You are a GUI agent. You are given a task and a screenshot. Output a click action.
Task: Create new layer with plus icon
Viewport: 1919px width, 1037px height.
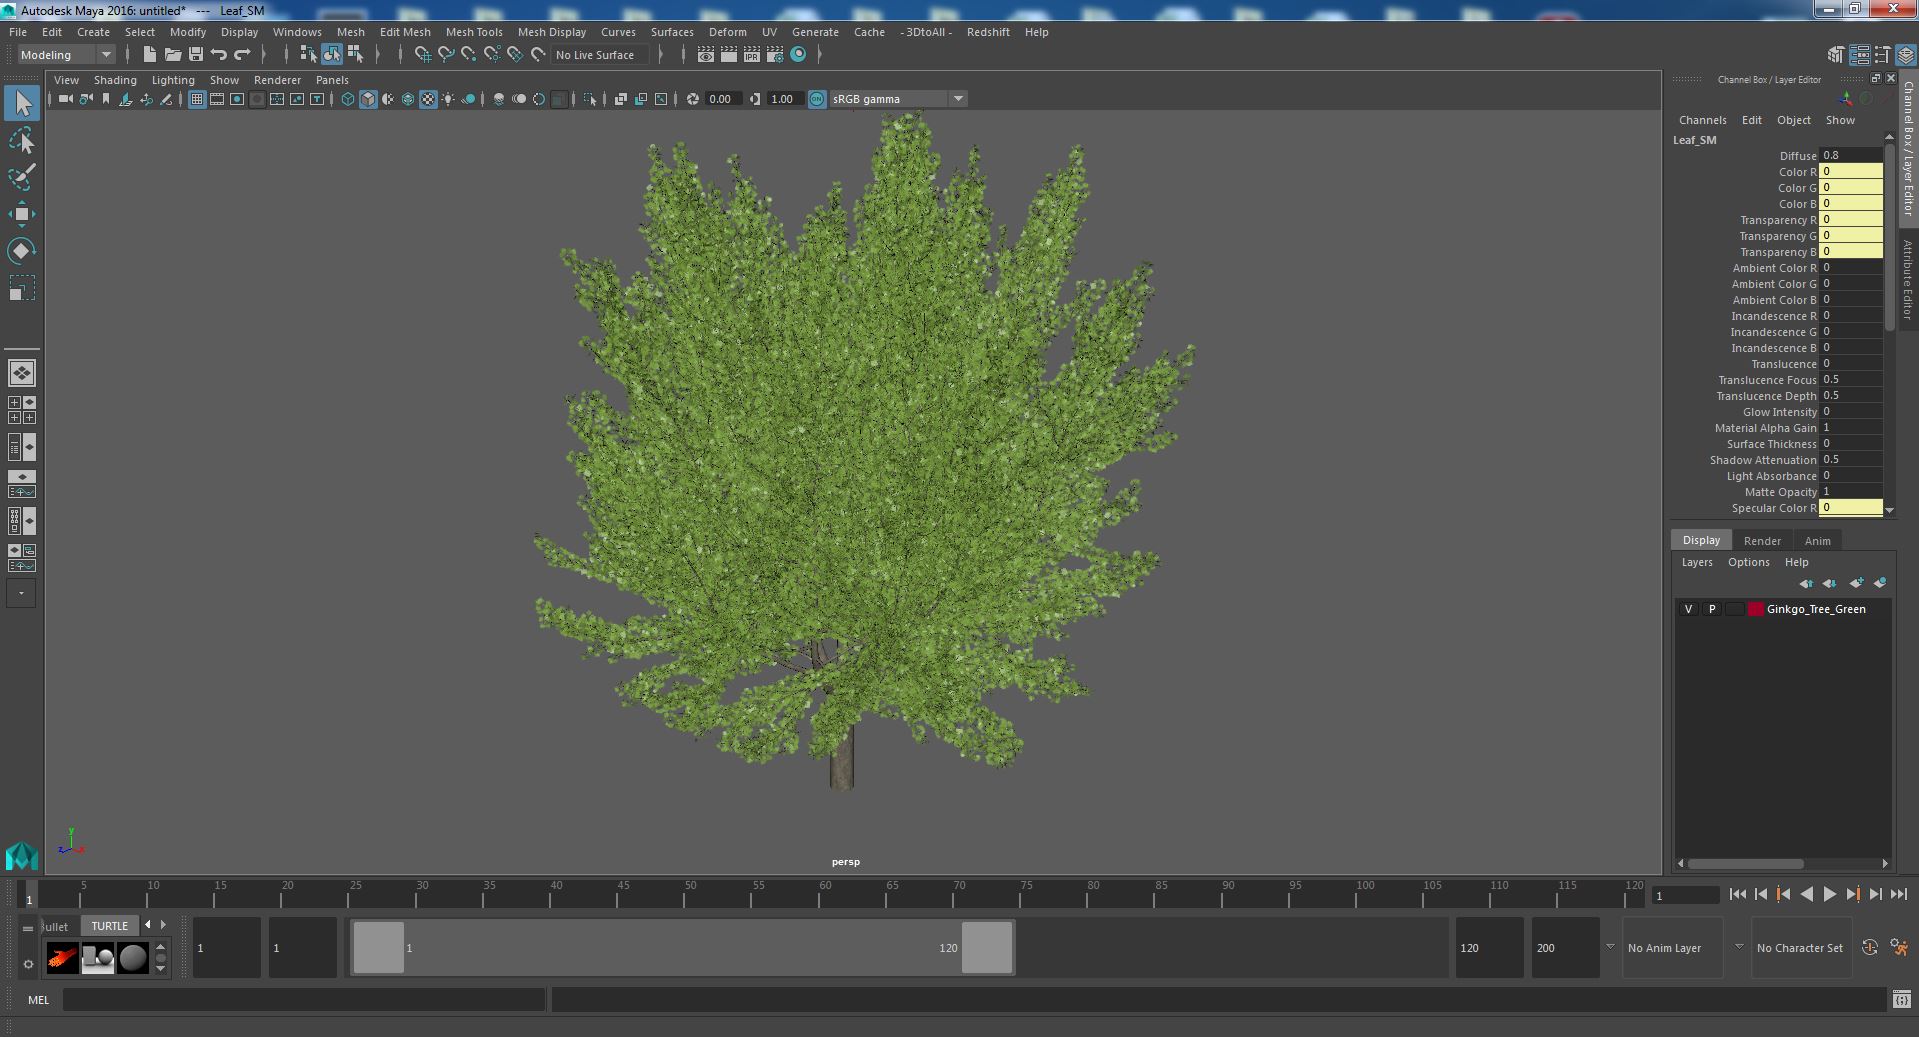pos(1857,583)
